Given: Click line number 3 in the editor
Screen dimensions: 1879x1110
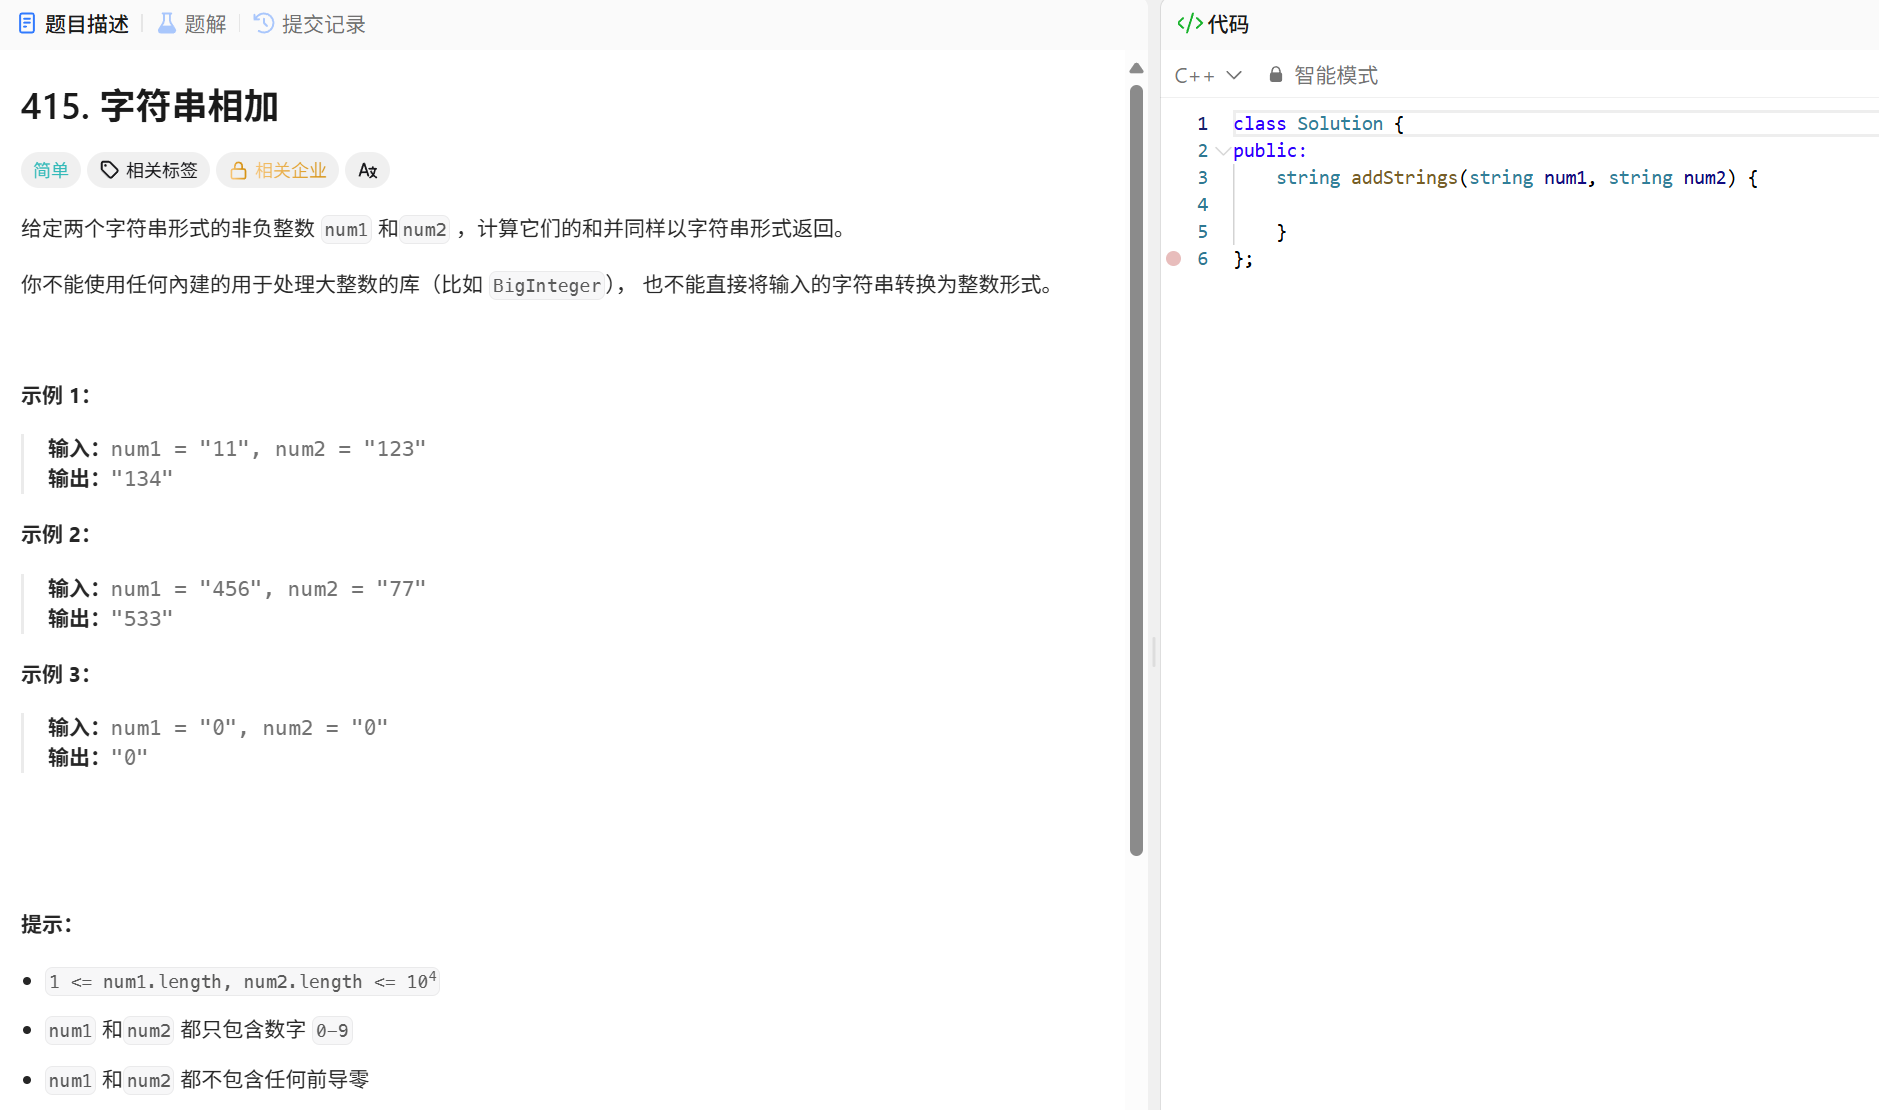Looking at the screenshot, I should pyautogui.click(x=1203, y=177).
